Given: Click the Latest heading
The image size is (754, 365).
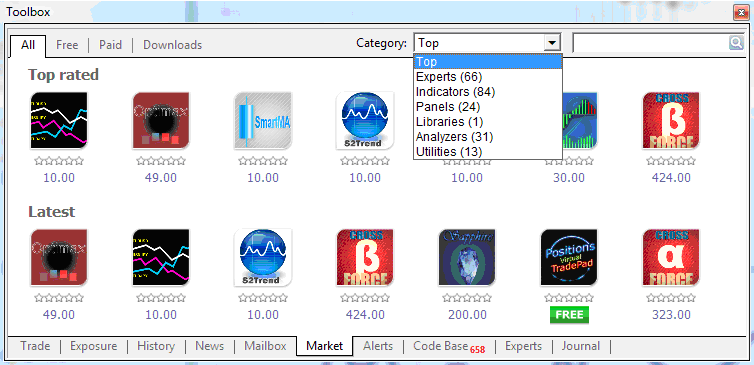Looking at the screenshot, I should point(51,212).
